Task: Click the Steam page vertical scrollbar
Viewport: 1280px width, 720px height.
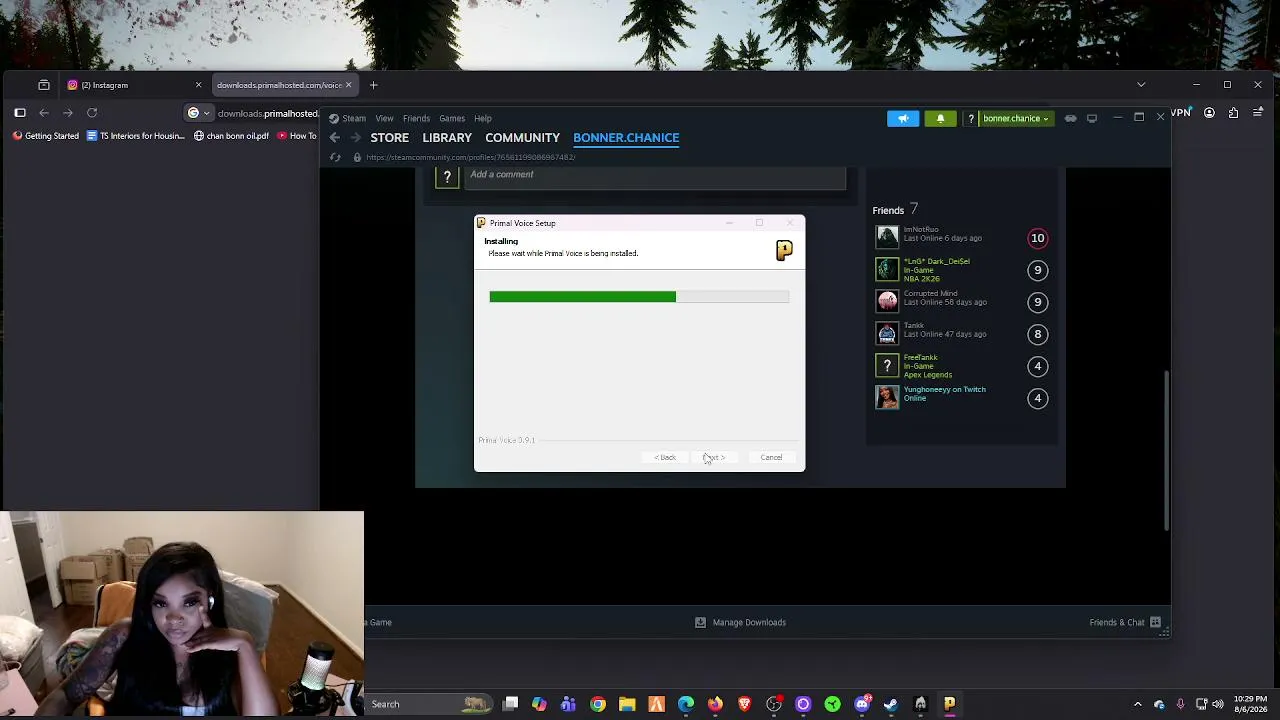Action: [x=1166, y=450]
